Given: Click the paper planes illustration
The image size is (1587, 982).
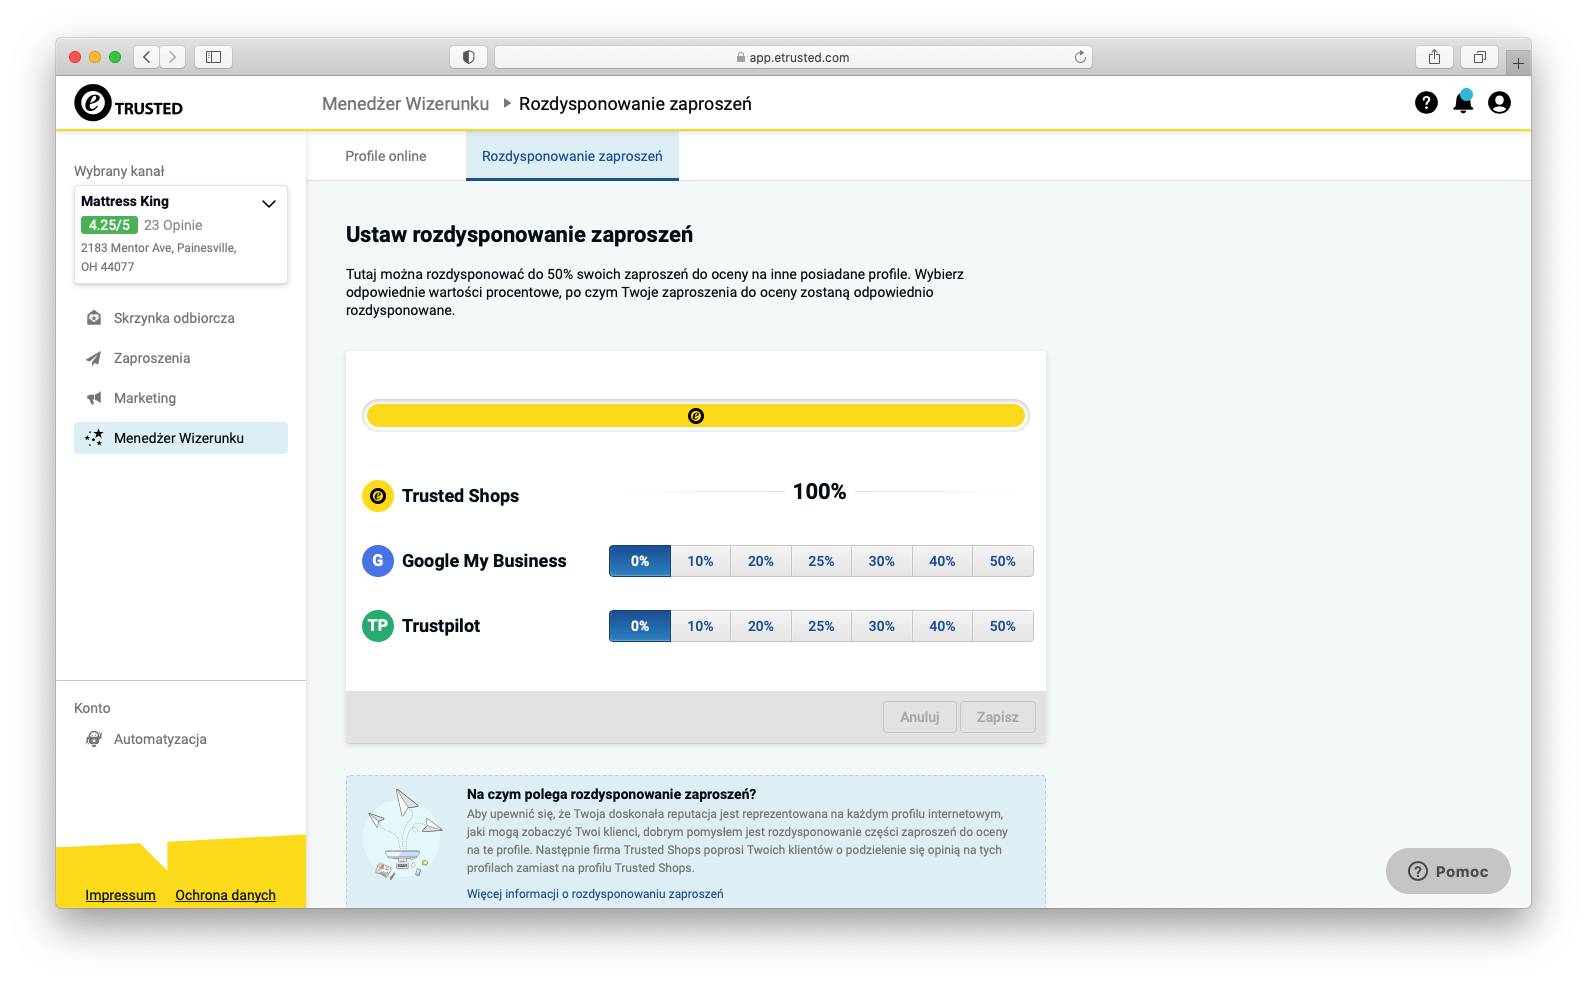Looking at the screenshot, I should [404, 834].
